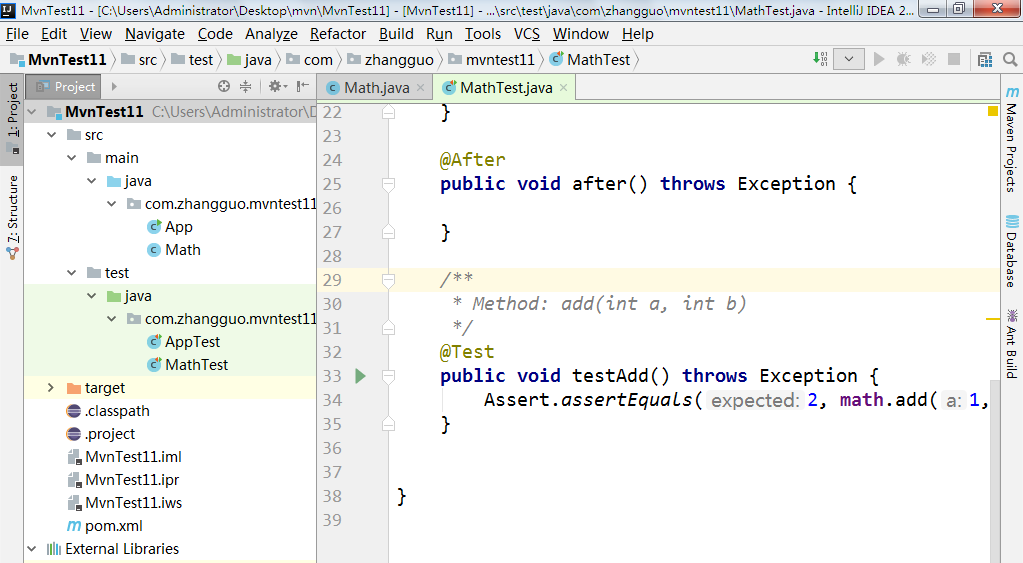Open the Analyze menu
Image resolution: width=1023 pixels, height=563 pixels.
click(x=271, y=34)
